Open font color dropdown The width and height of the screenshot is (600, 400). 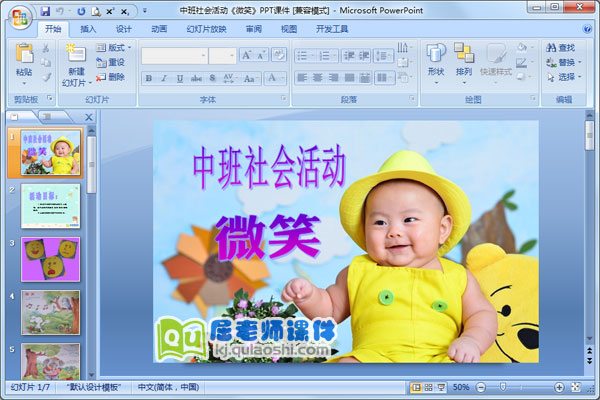pos(283,78)
